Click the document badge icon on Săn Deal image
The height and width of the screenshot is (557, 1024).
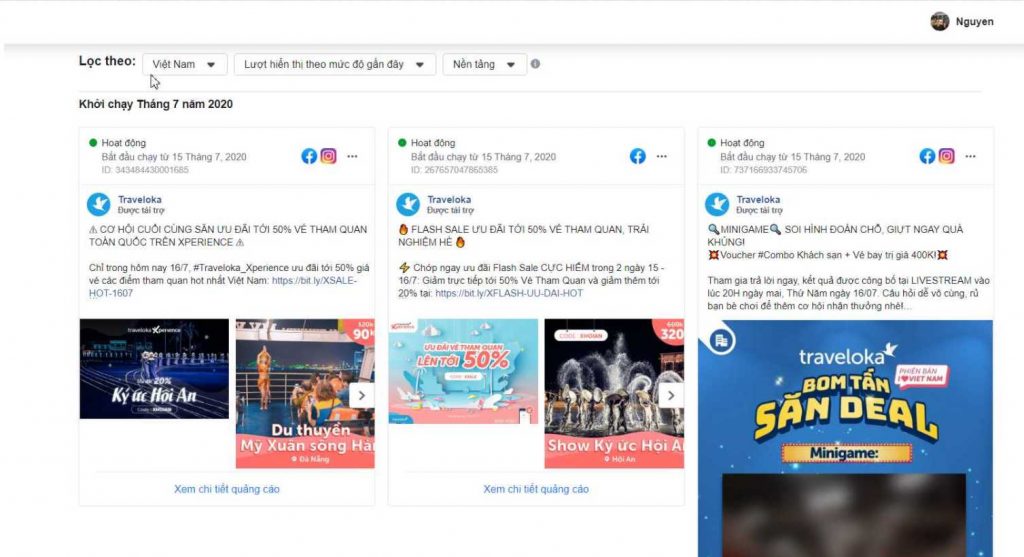pos(721,340)
